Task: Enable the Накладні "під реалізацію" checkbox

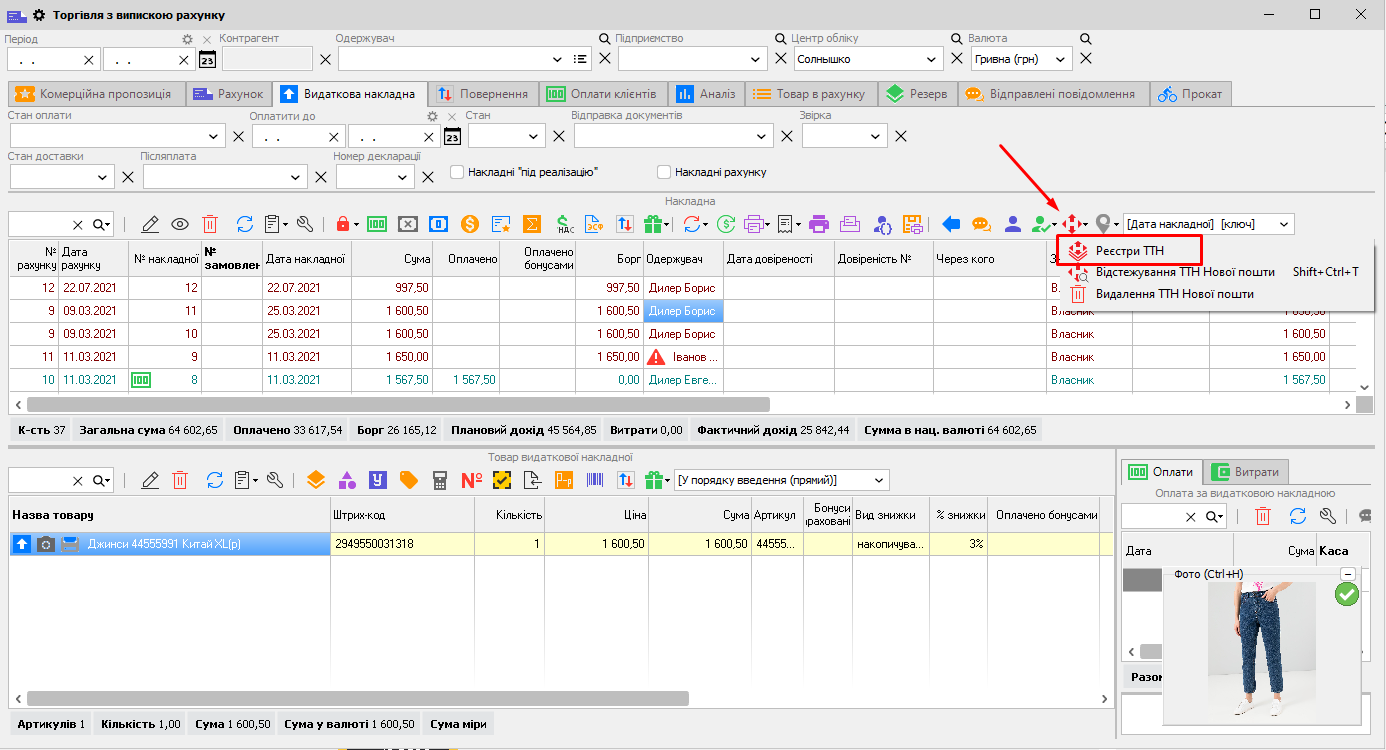Action: (457, 172)
